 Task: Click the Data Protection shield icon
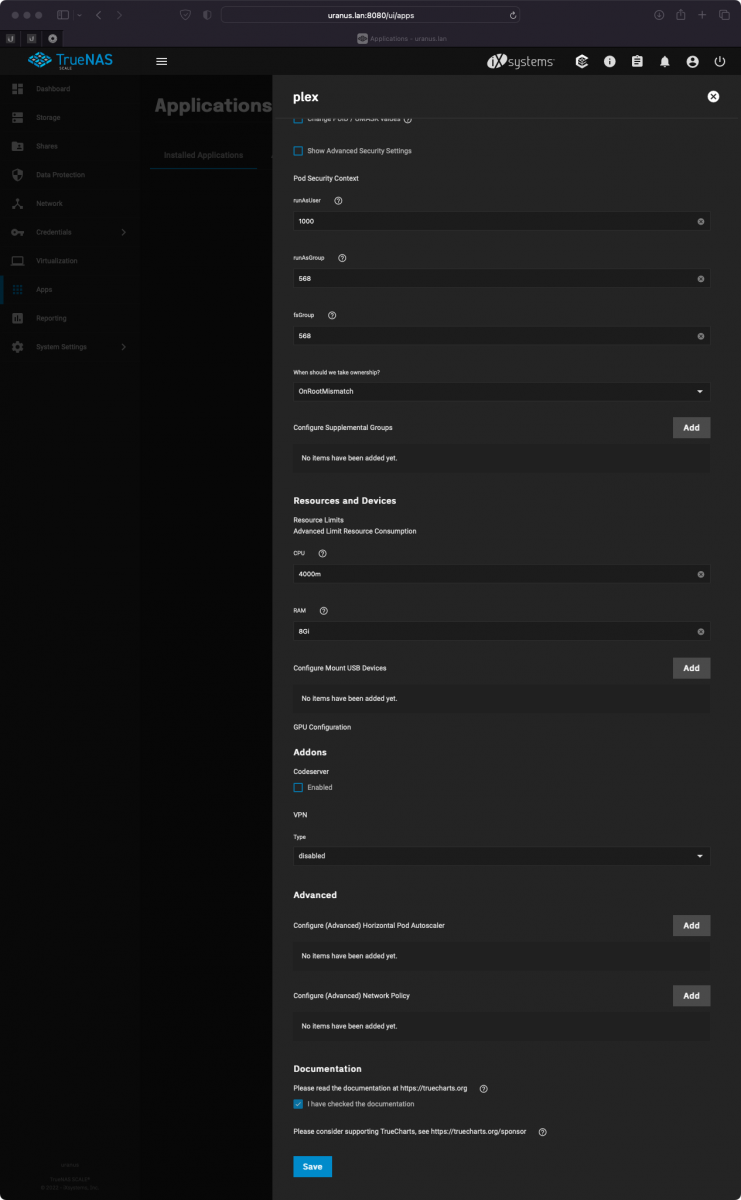click(17, 175)
